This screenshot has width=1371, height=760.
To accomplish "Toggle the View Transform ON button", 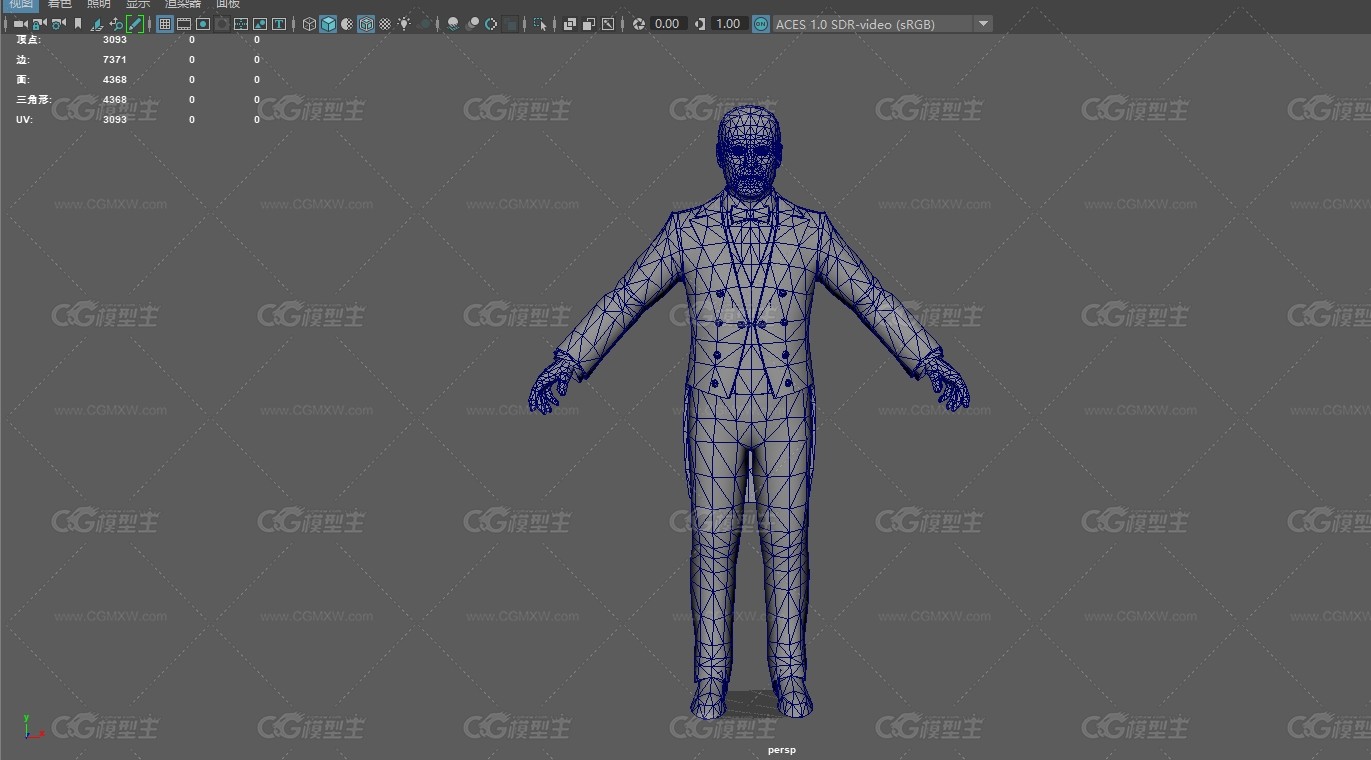I will (760, 24).
